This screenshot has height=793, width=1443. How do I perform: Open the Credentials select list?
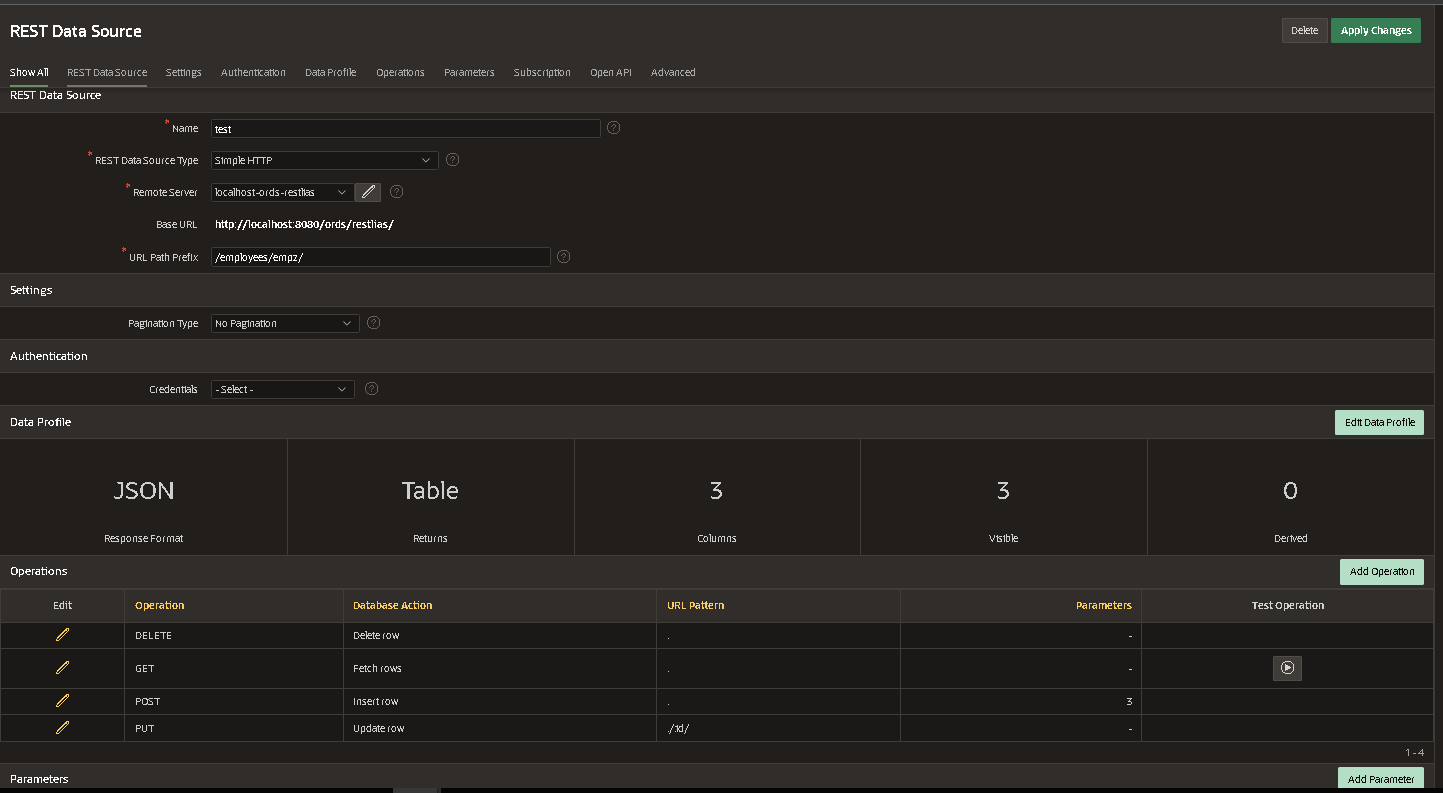pos(282,389)
